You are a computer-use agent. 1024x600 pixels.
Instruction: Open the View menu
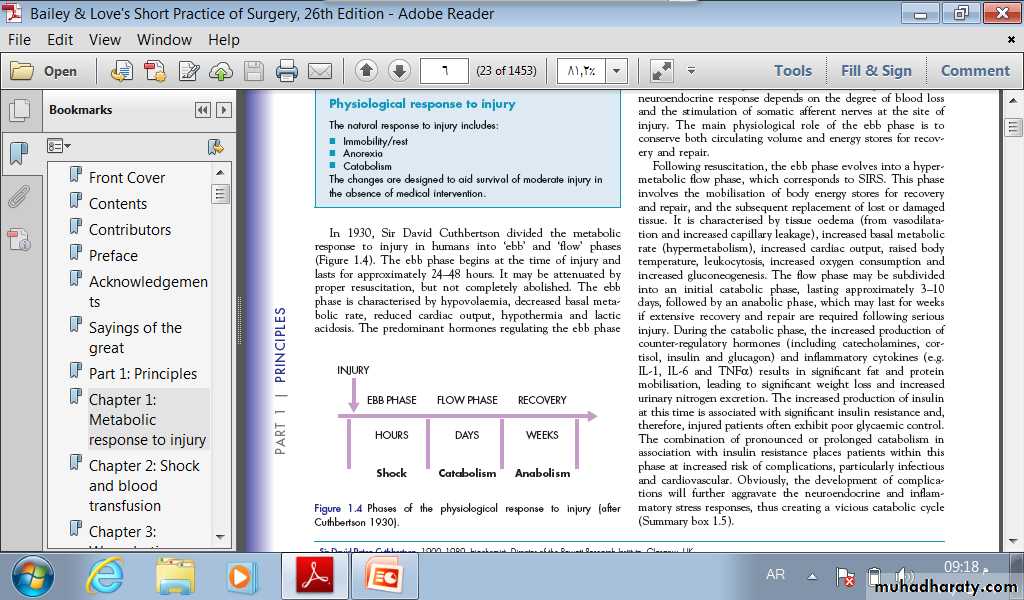pyautogui.click(x=105, y=40)
